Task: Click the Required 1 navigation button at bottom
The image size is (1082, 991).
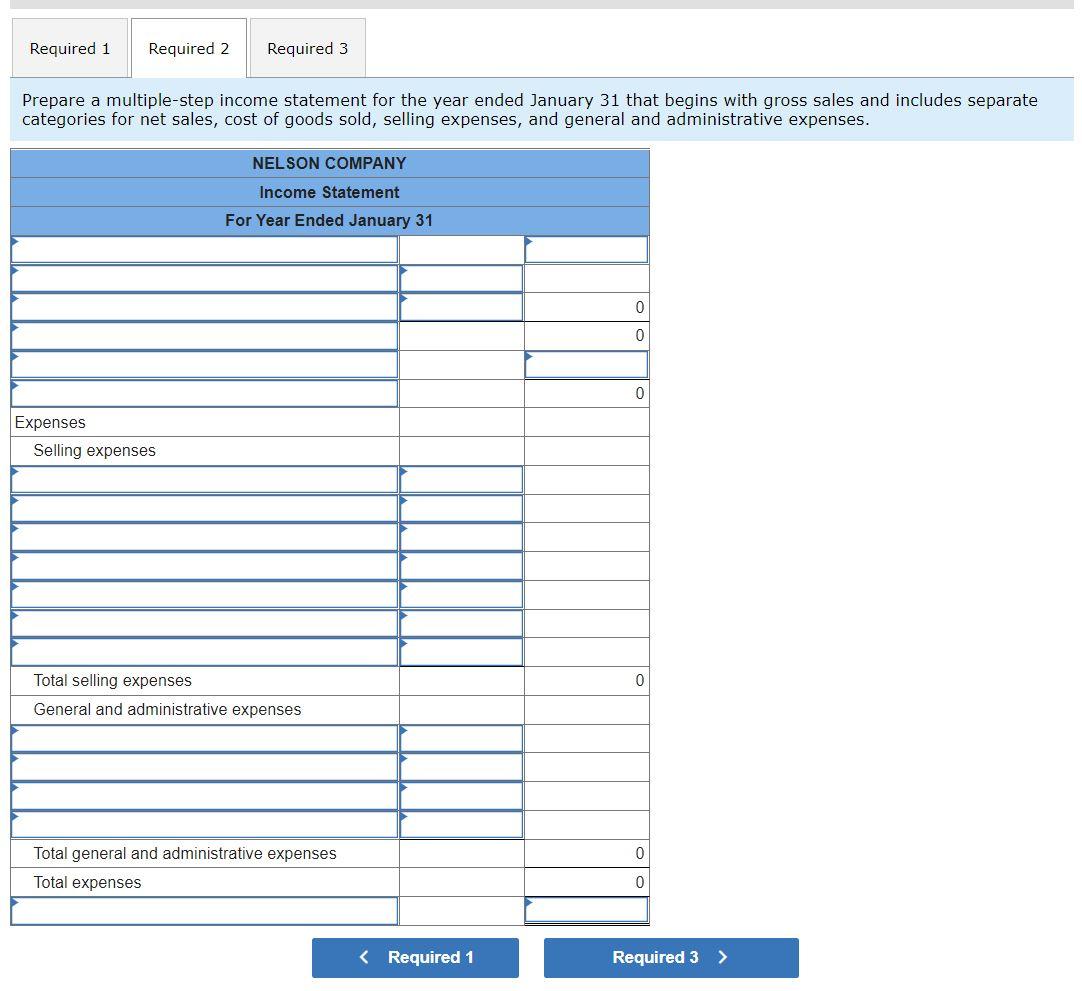Action: point(415,957)
